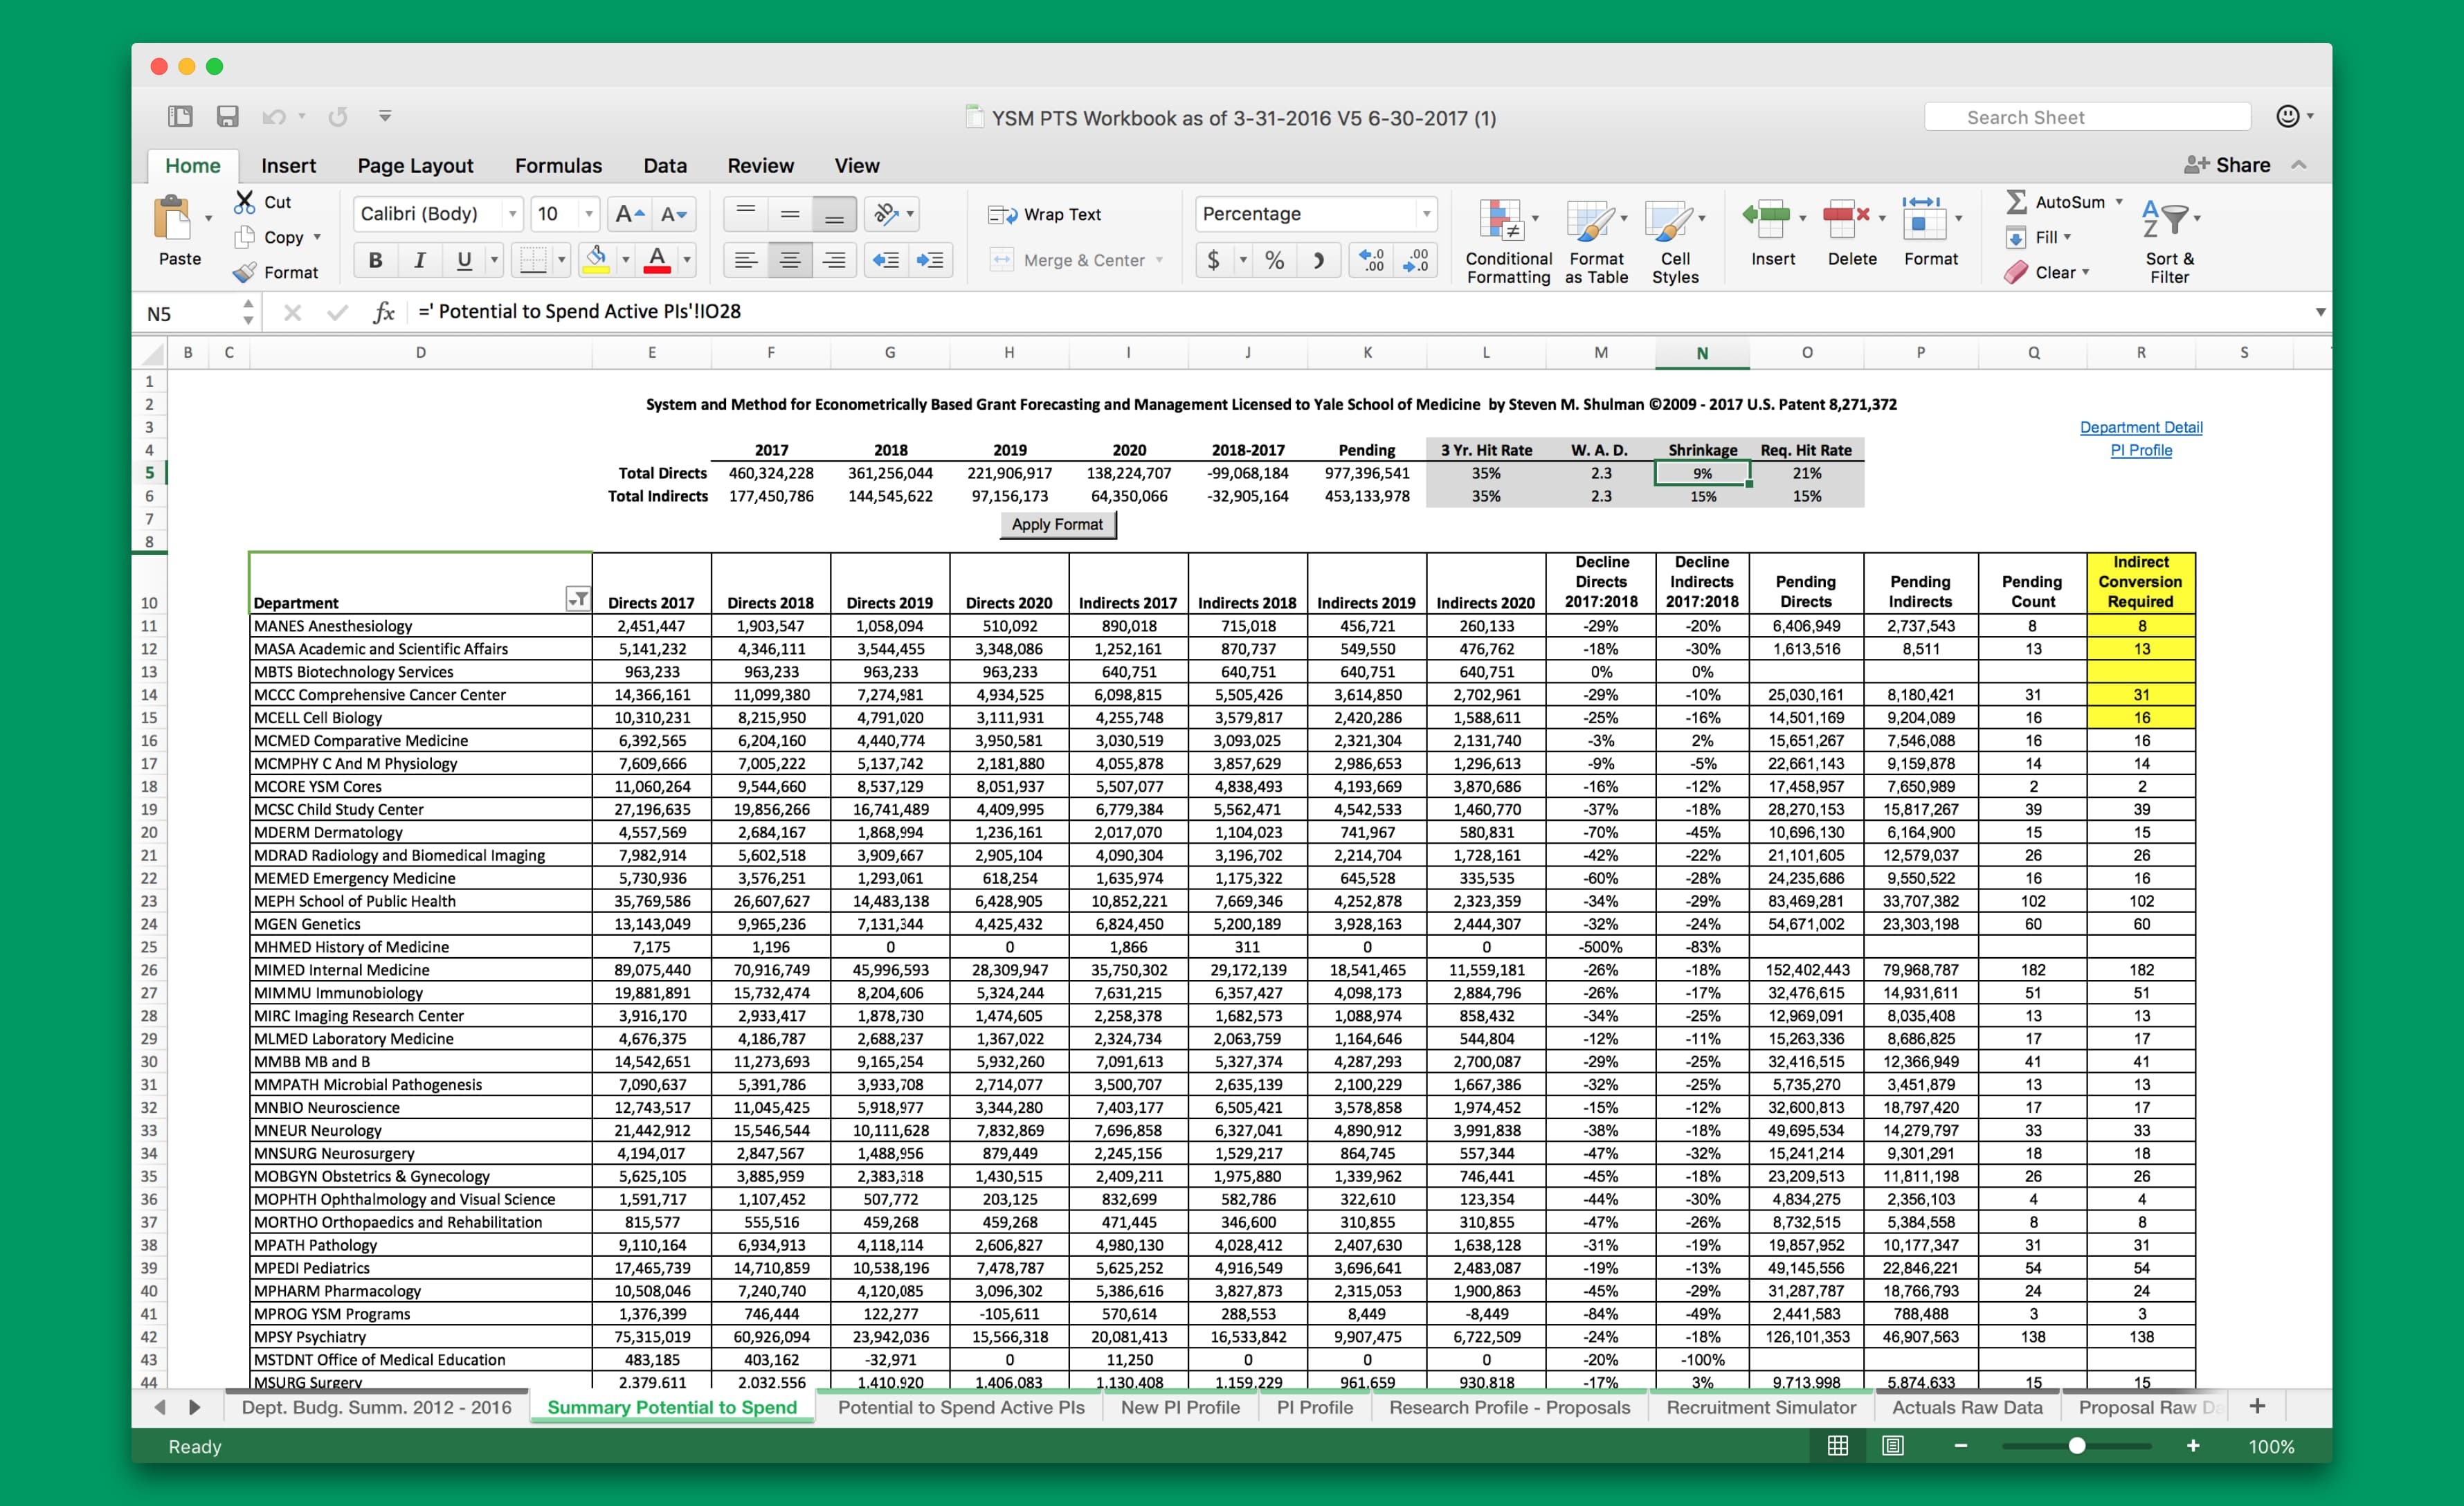2464x1506 pixels.
Task: Click the N5 Name Box
Action: [x=190, y=314]
